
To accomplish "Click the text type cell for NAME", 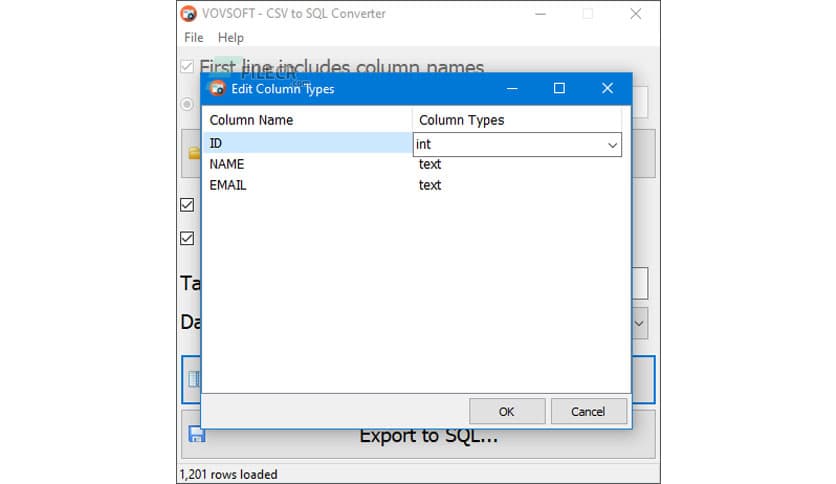I will [430, 164].
